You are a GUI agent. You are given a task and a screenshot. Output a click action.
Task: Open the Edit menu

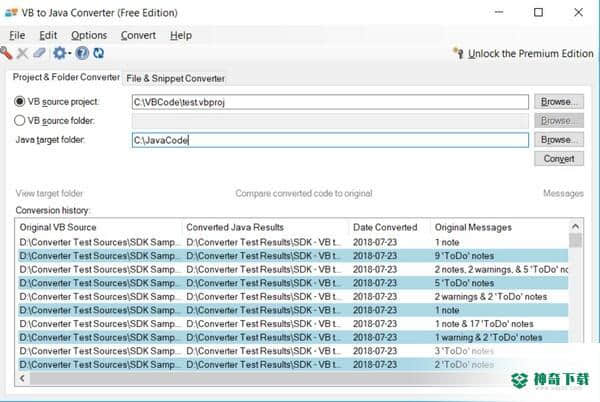click(x=48, y=35)
